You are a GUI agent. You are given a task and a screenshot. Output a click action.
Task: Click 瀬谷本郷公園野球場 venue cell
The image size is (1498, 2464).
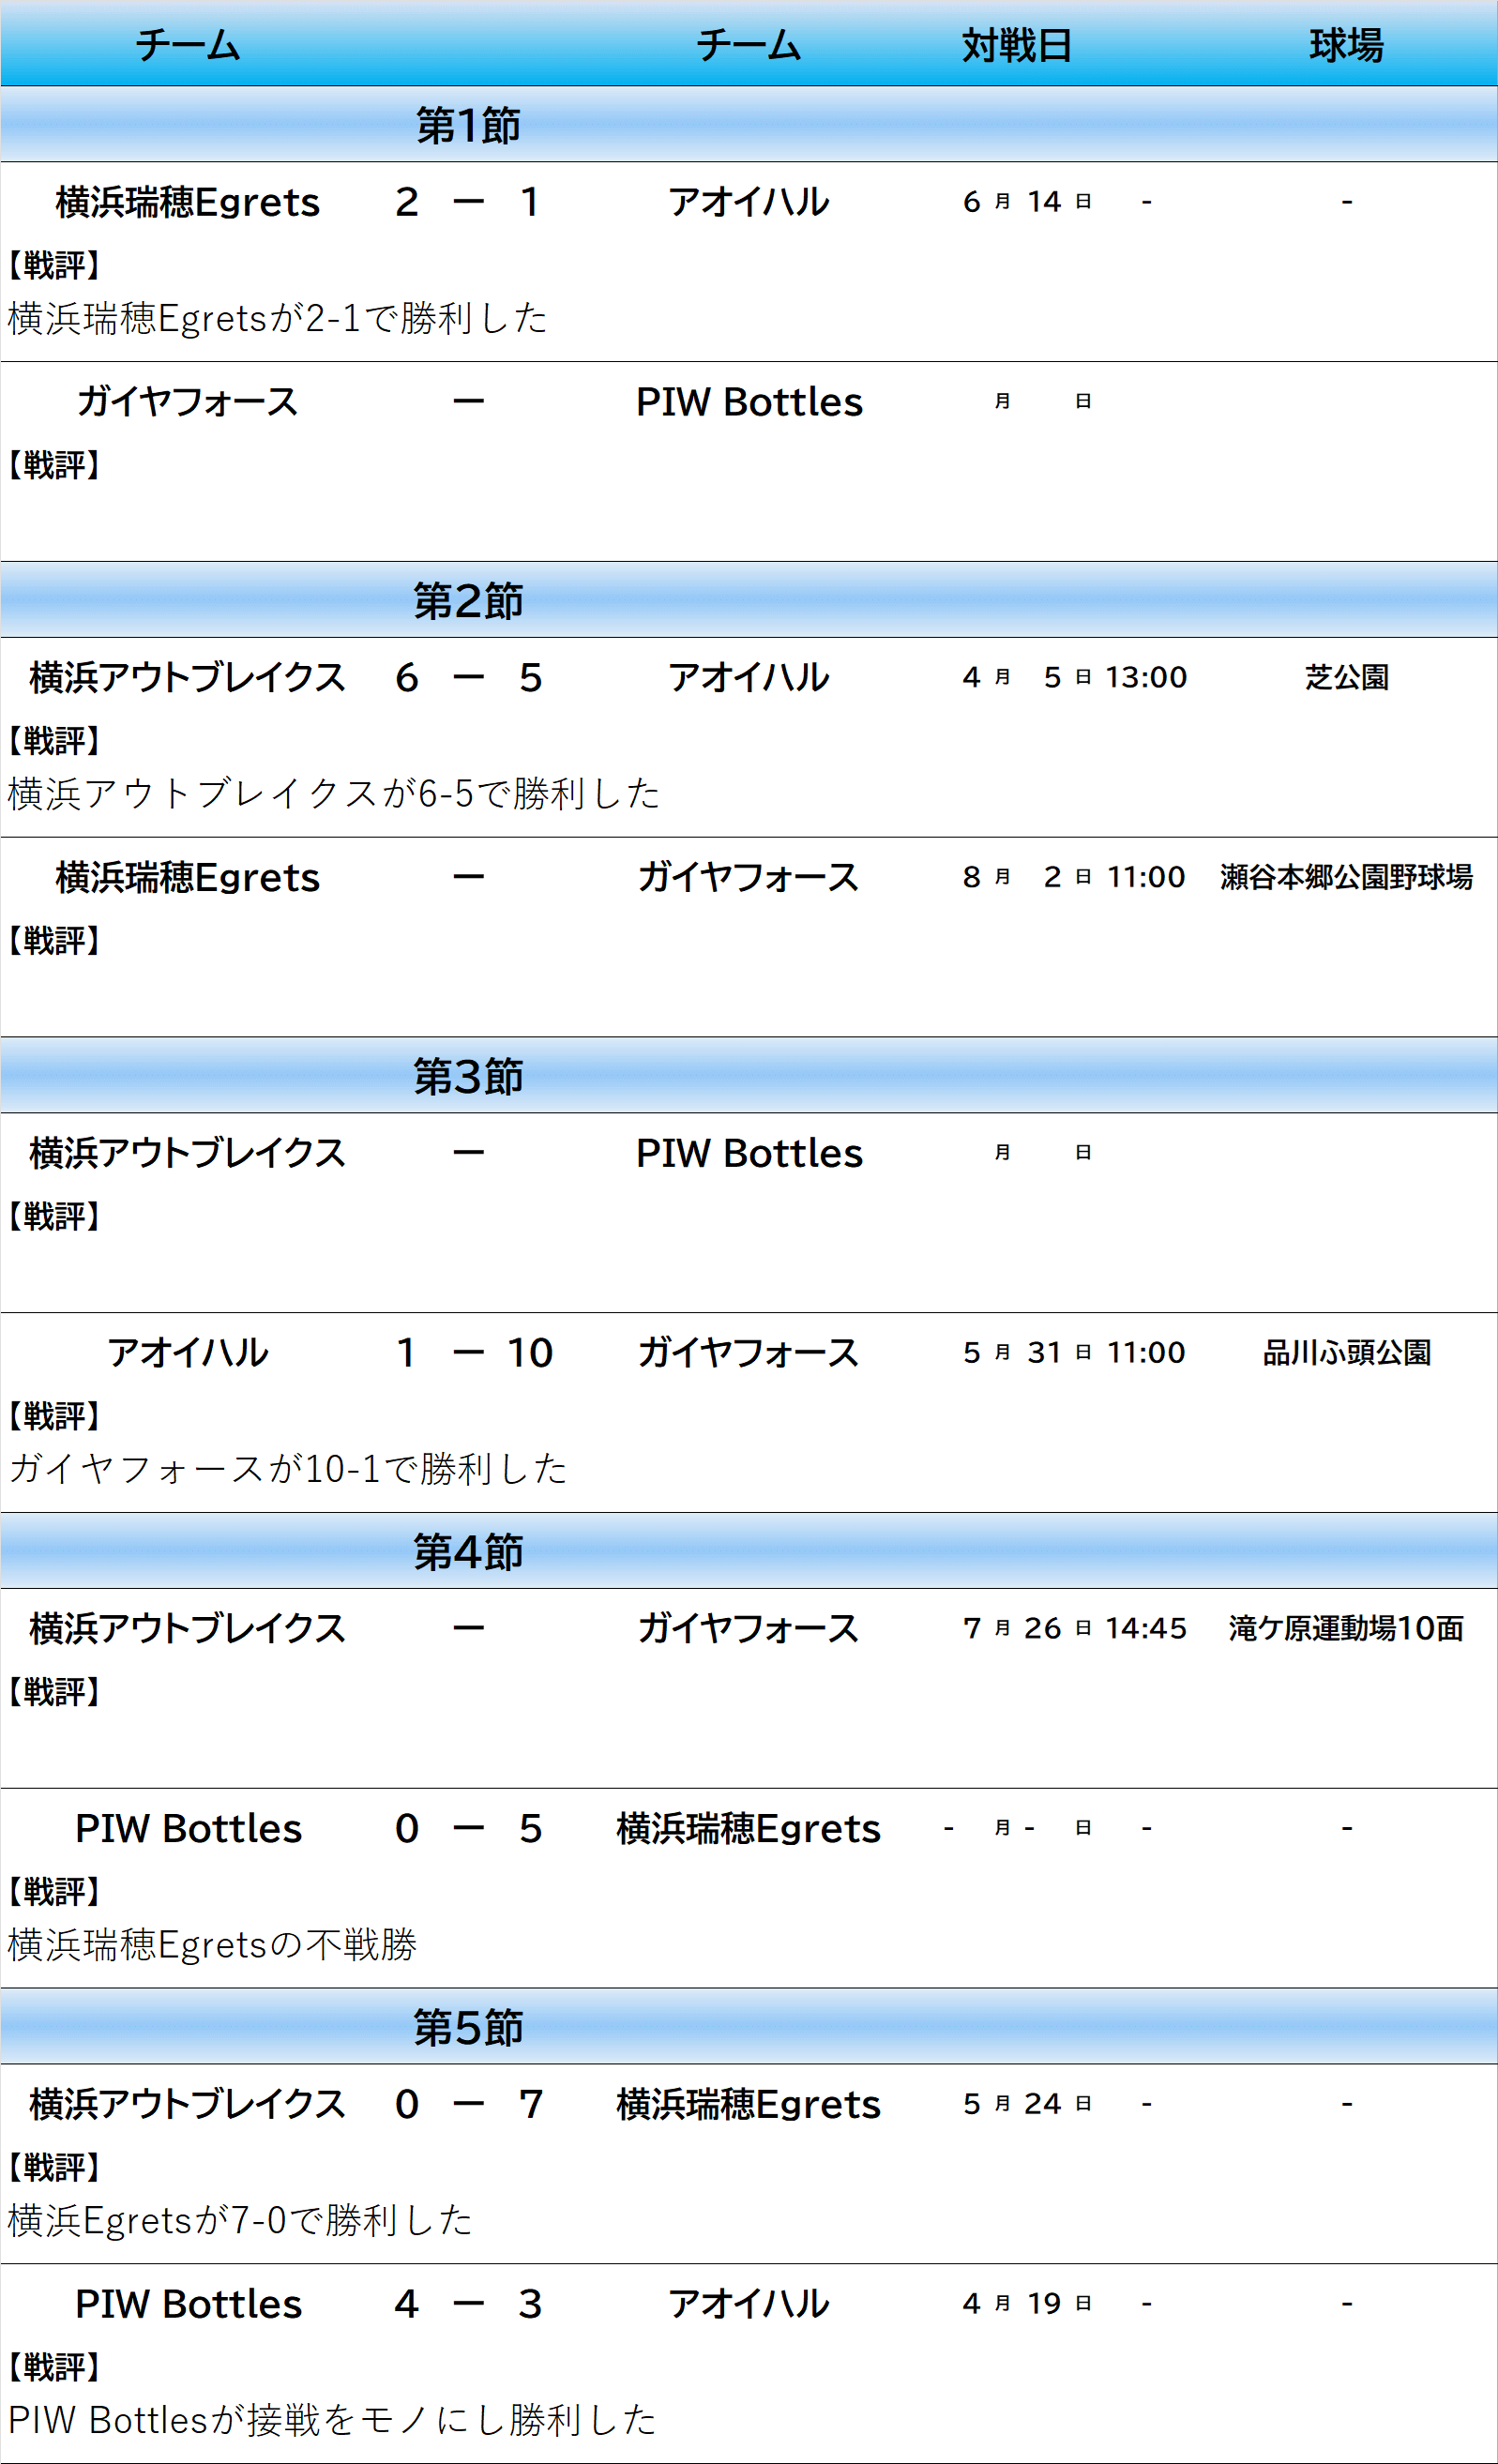tap(1346, 877)
